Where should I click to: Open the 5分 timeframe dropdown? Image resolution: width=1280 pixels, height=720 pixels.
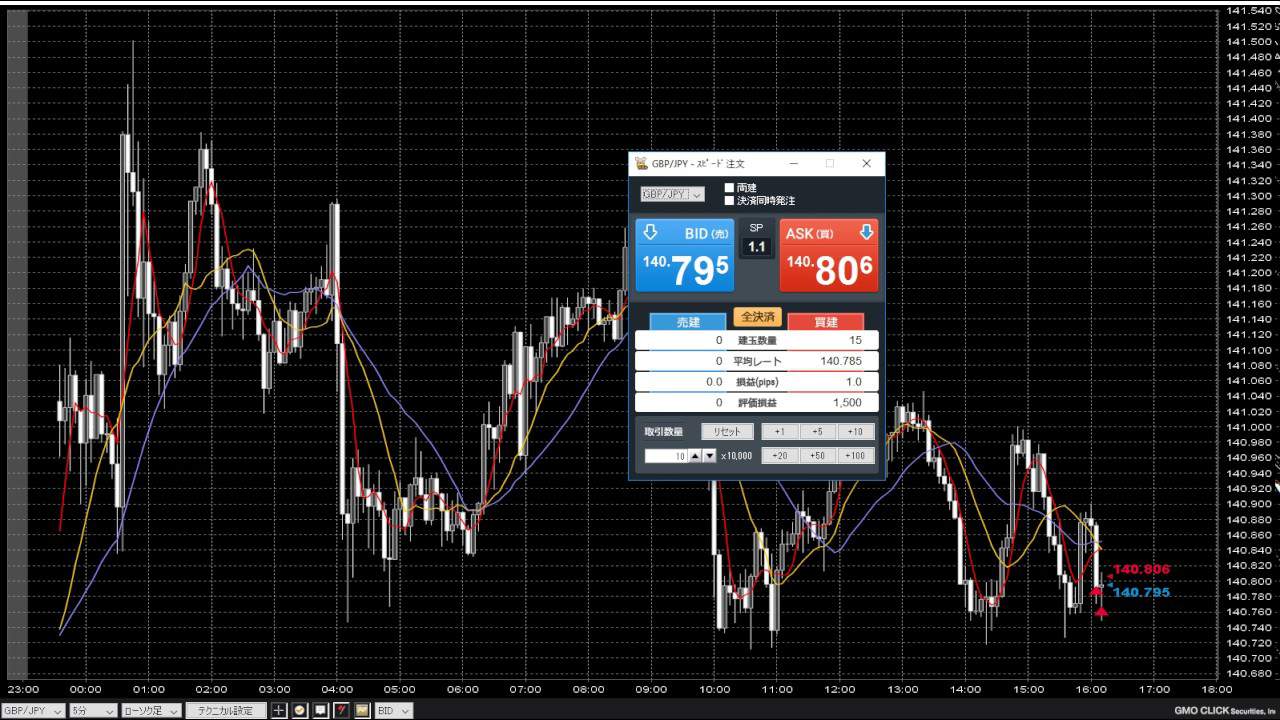[x=93, y=711]
